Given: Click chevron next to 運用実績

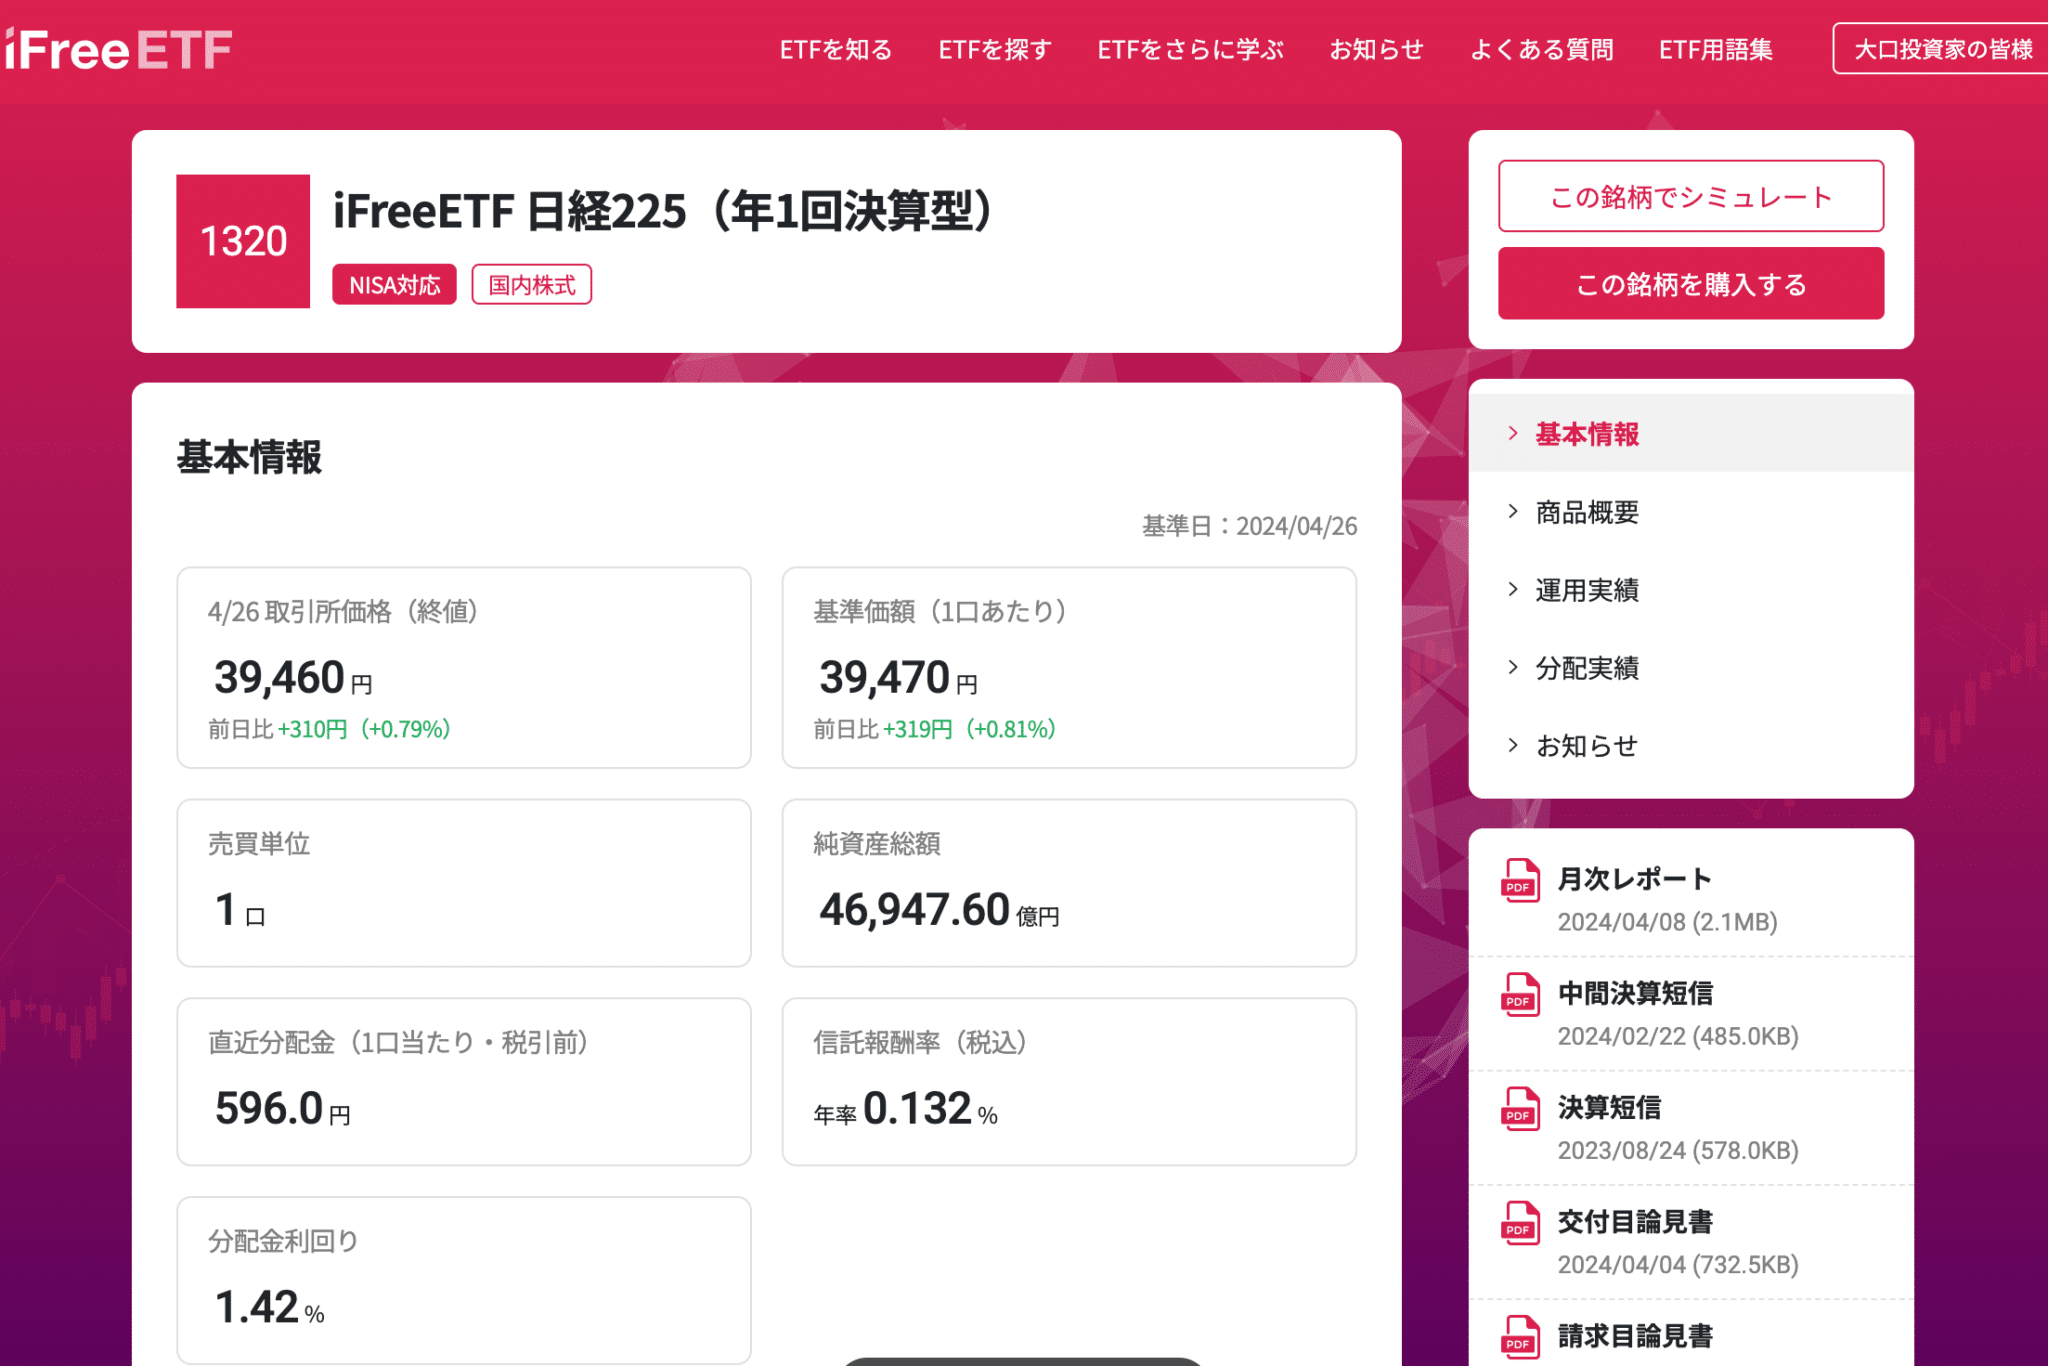Looking at the screenshot, I should point(1513,589).
